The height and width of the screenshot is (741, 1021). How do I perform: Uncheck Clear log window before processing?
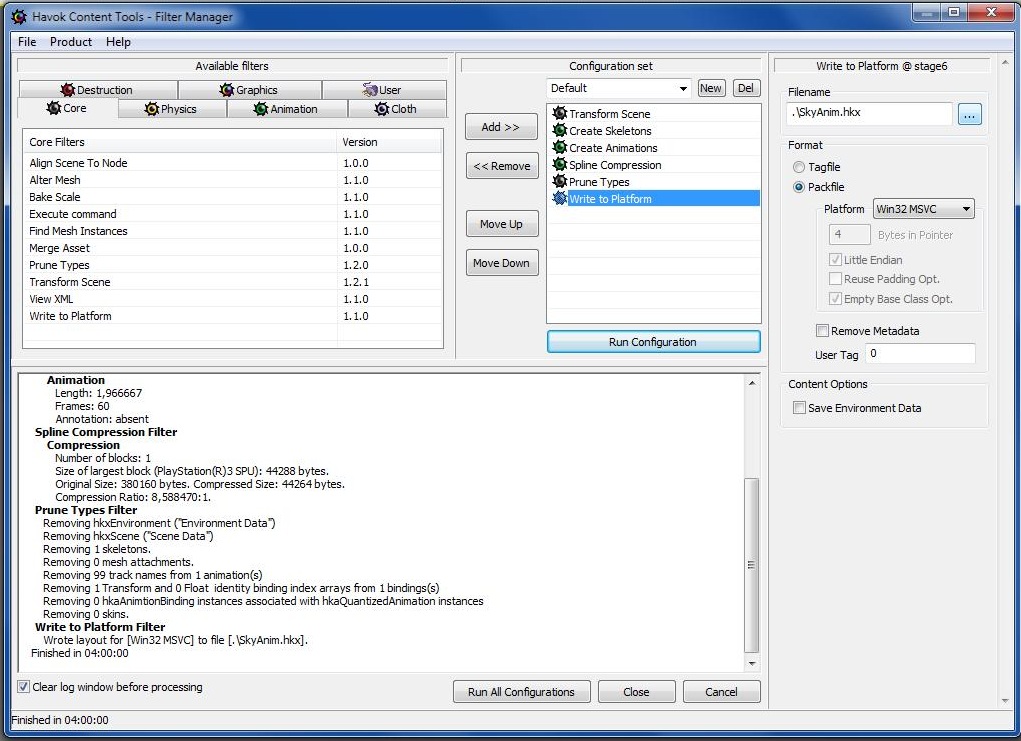pyautogui.click(x=23, y=686)
